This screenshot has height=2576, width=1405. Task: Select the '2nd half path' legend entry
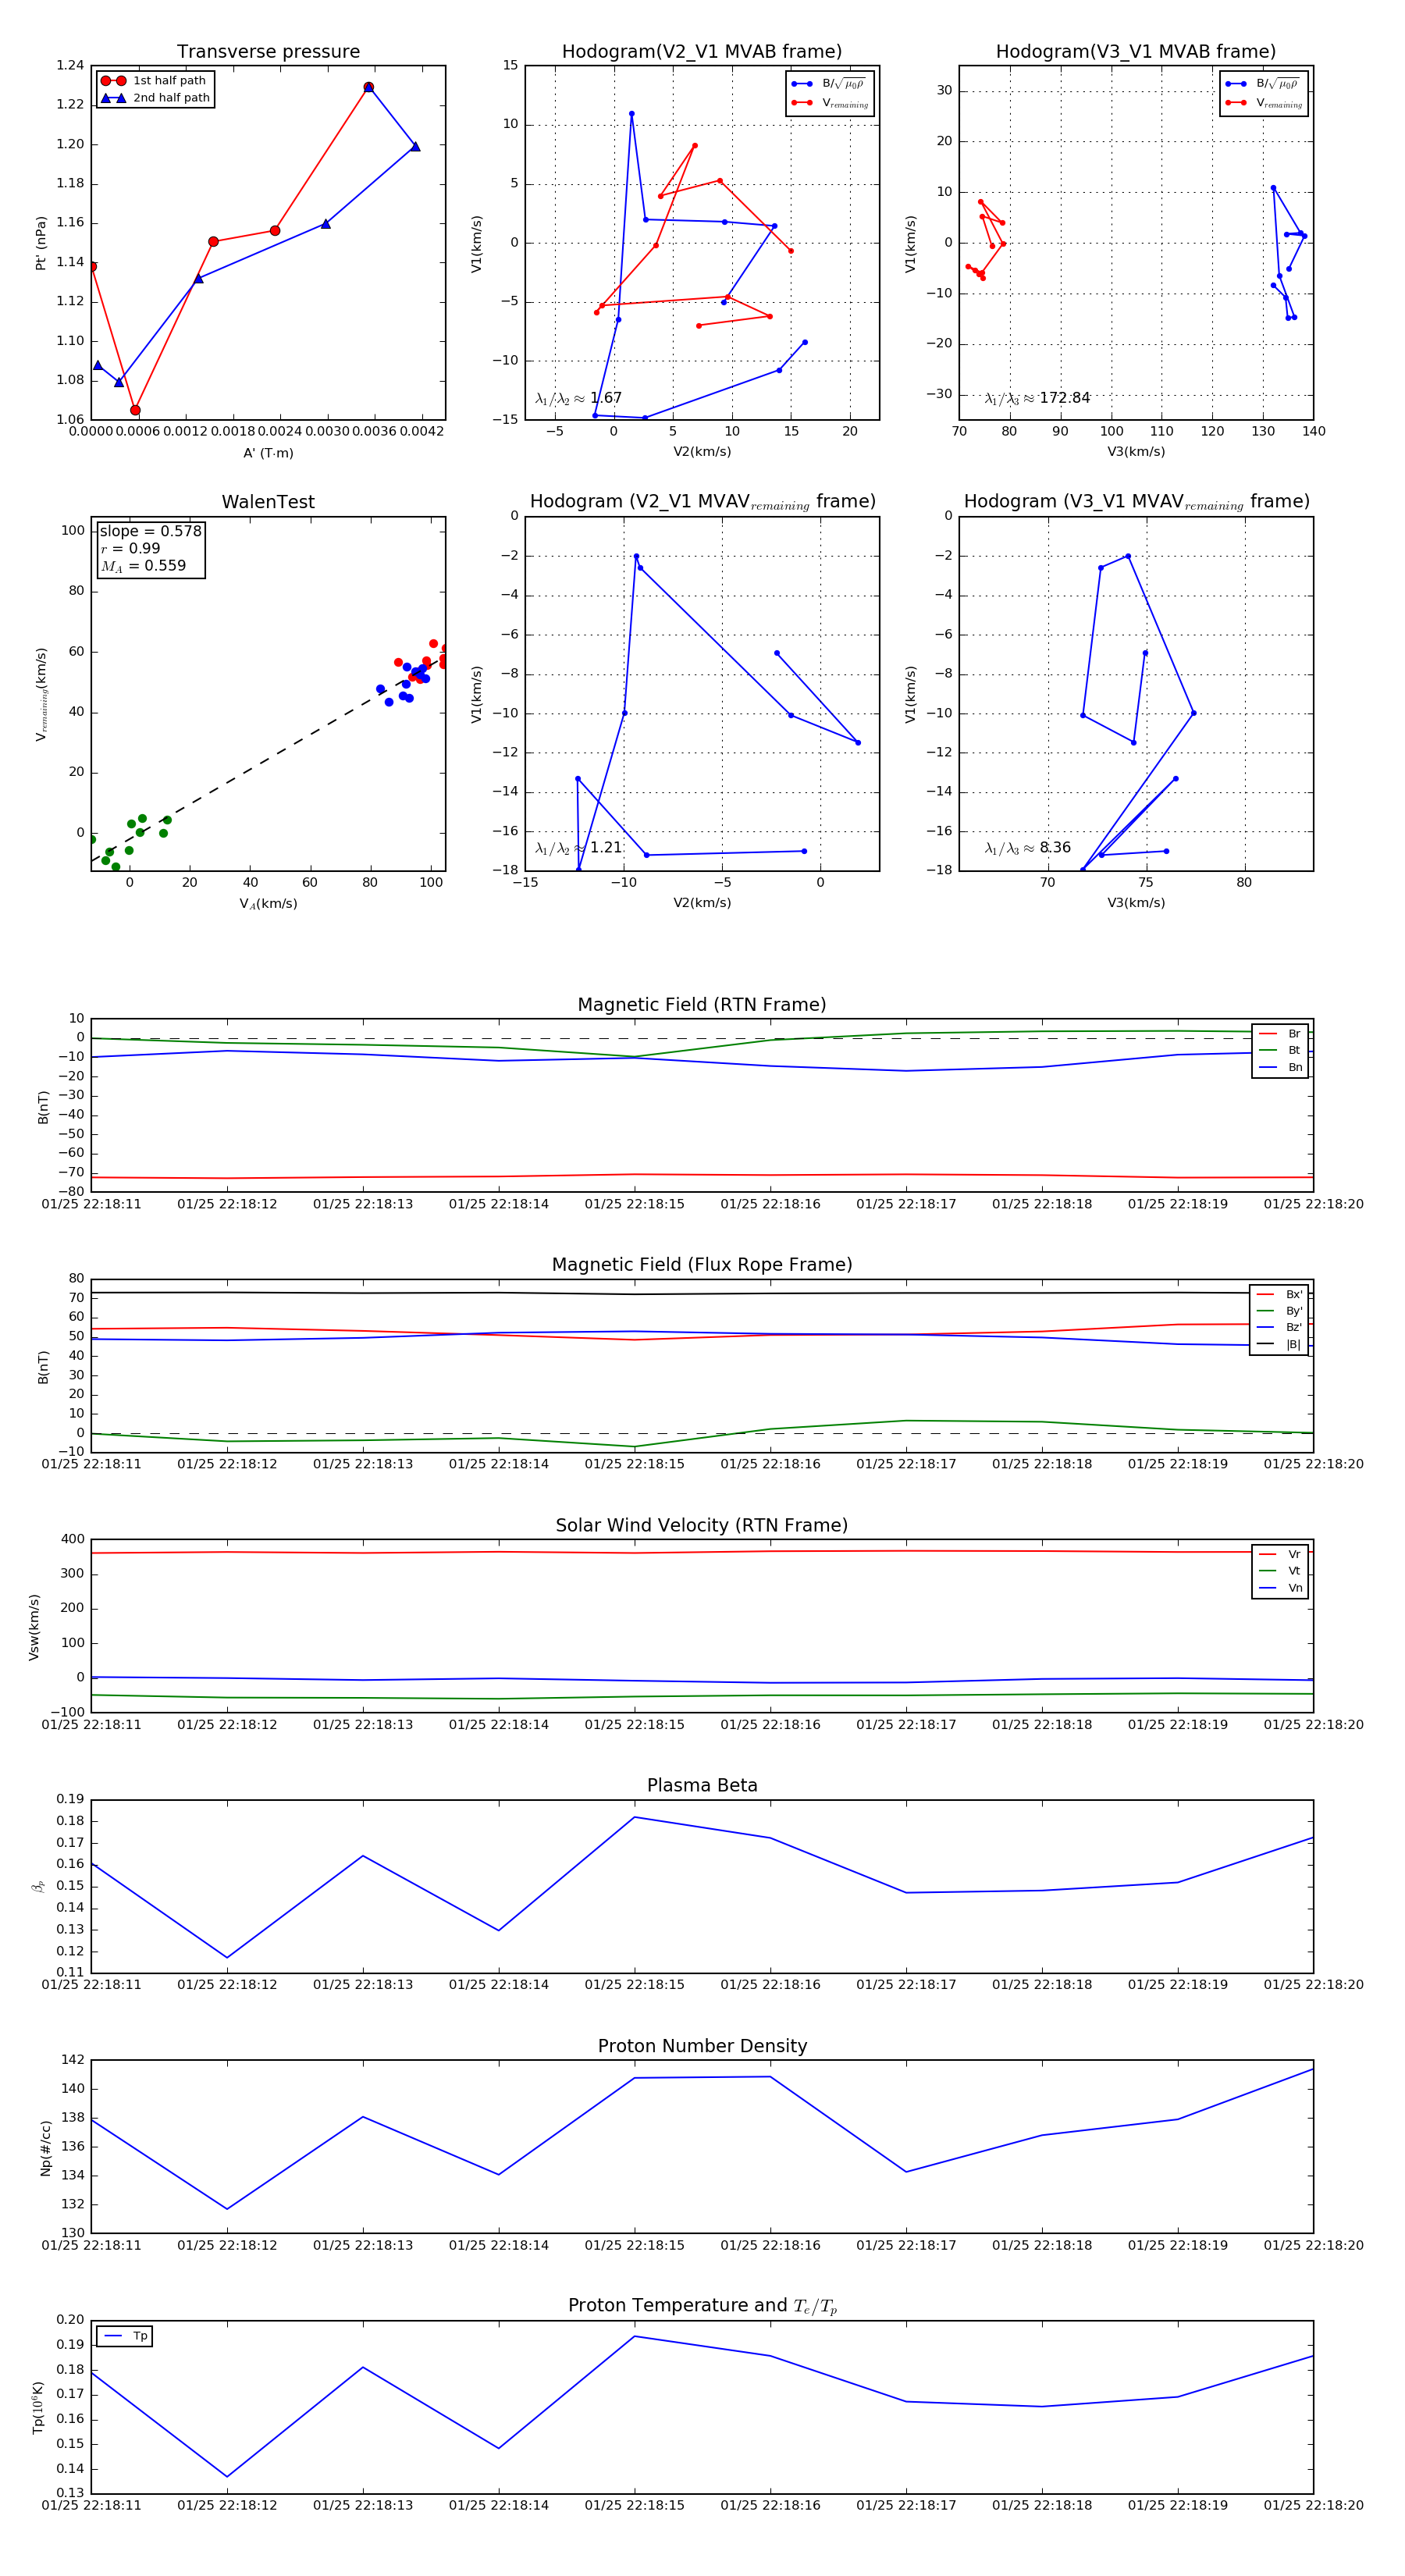[x=155, y=98]
